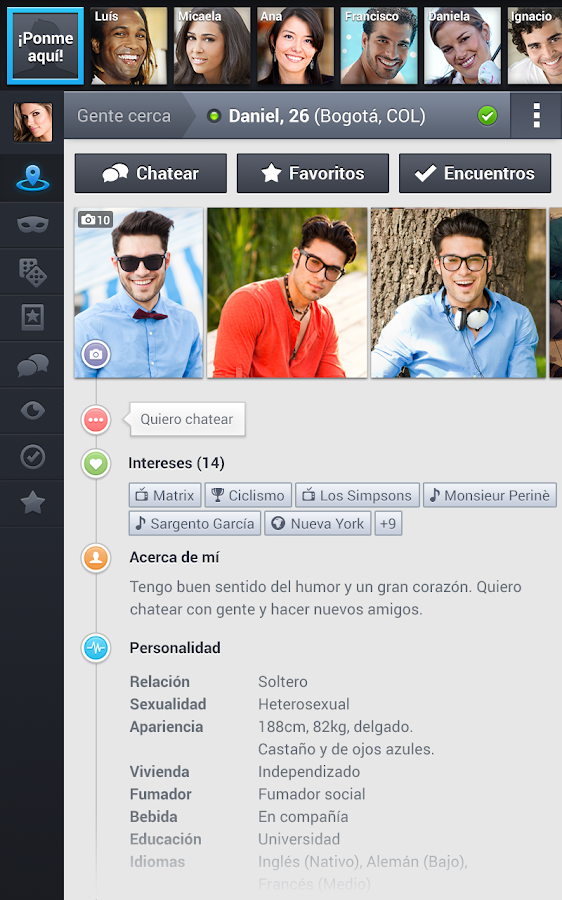This screenshot has width=562, height=900.
Task: Open Francisco profile thumbnail
Action: (379, 46)
